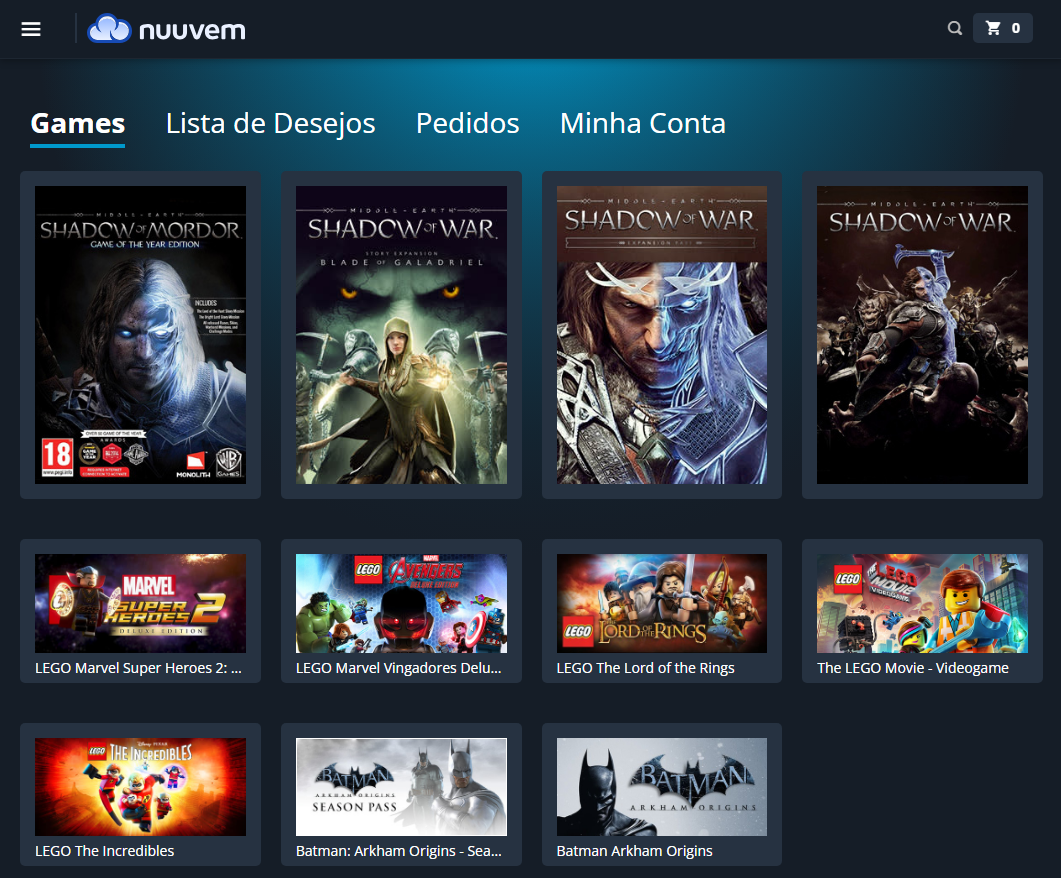Open the Pedidos tab
Image resolution: width=1061 pixels, height=878 pixels.
[468, 124]
